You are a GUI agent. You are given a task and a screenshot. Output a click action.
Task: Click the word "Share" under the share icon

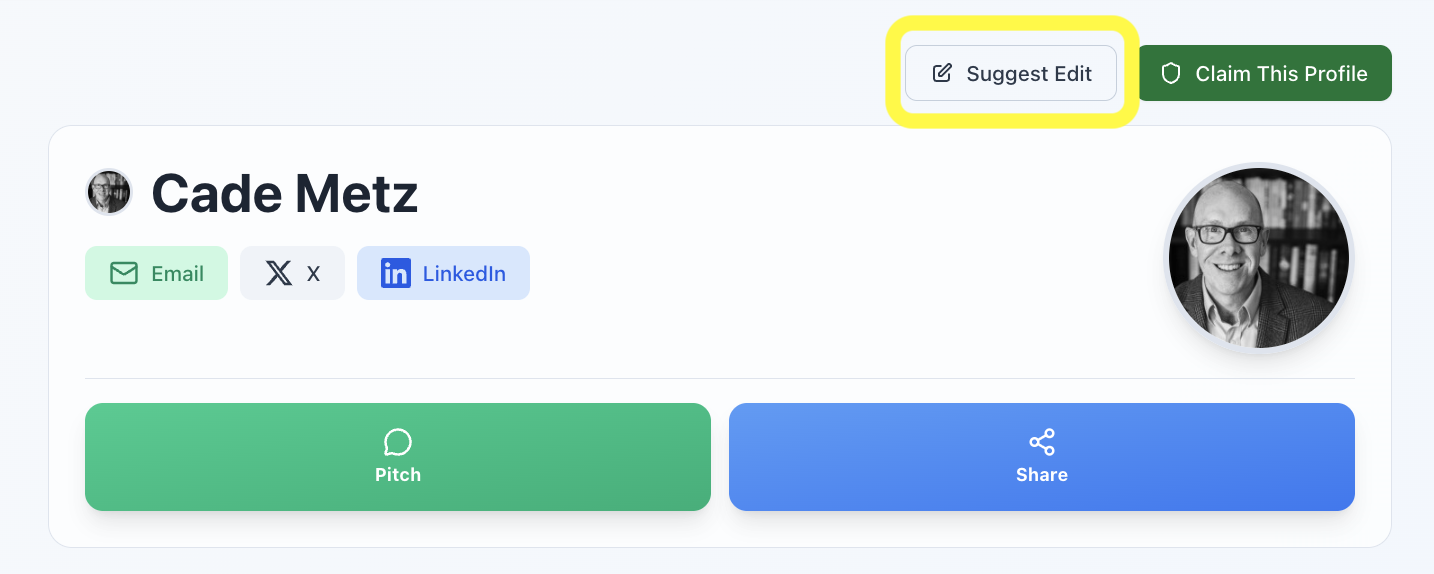point(1042,475)
